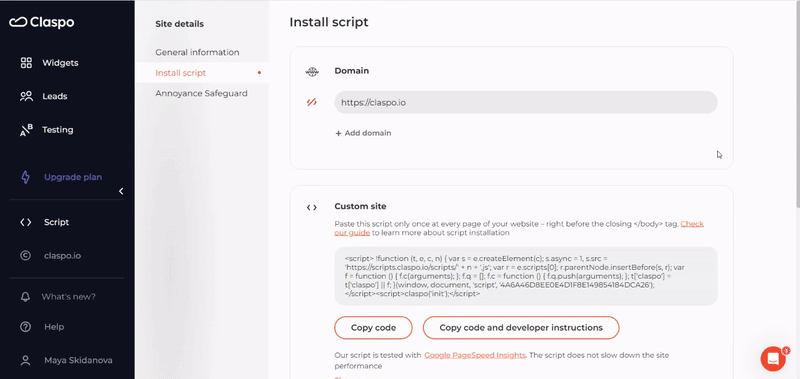Click the Install script page heading
The width and height of the screenshot is (800, 379).
(329, 22)
